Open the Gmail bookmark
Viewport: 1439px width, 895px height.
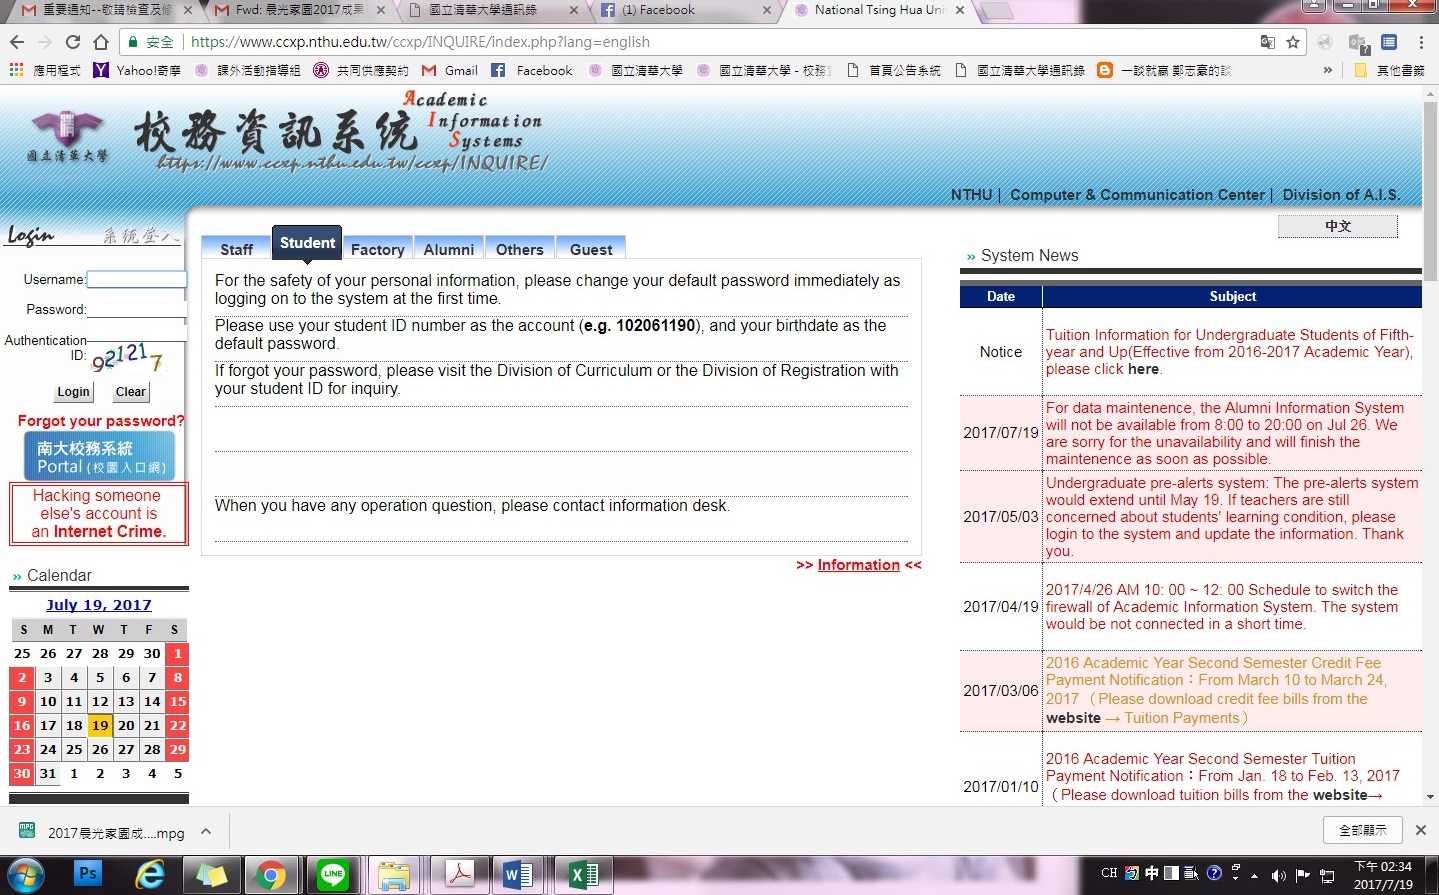(x=449, y=70)
